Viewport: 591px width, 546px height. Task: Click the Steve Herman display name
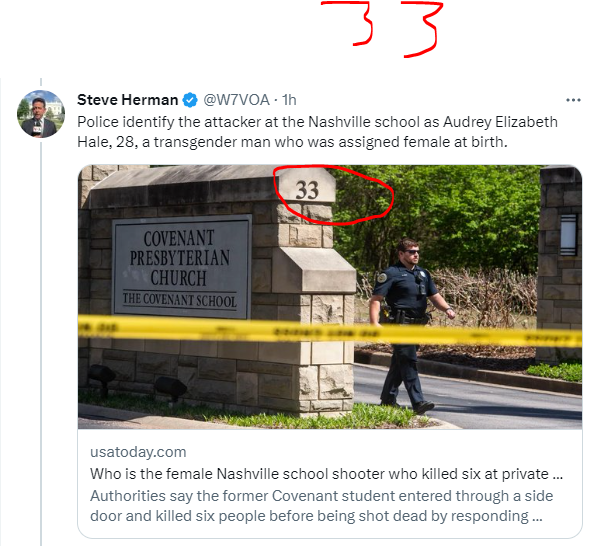[127, 100]
